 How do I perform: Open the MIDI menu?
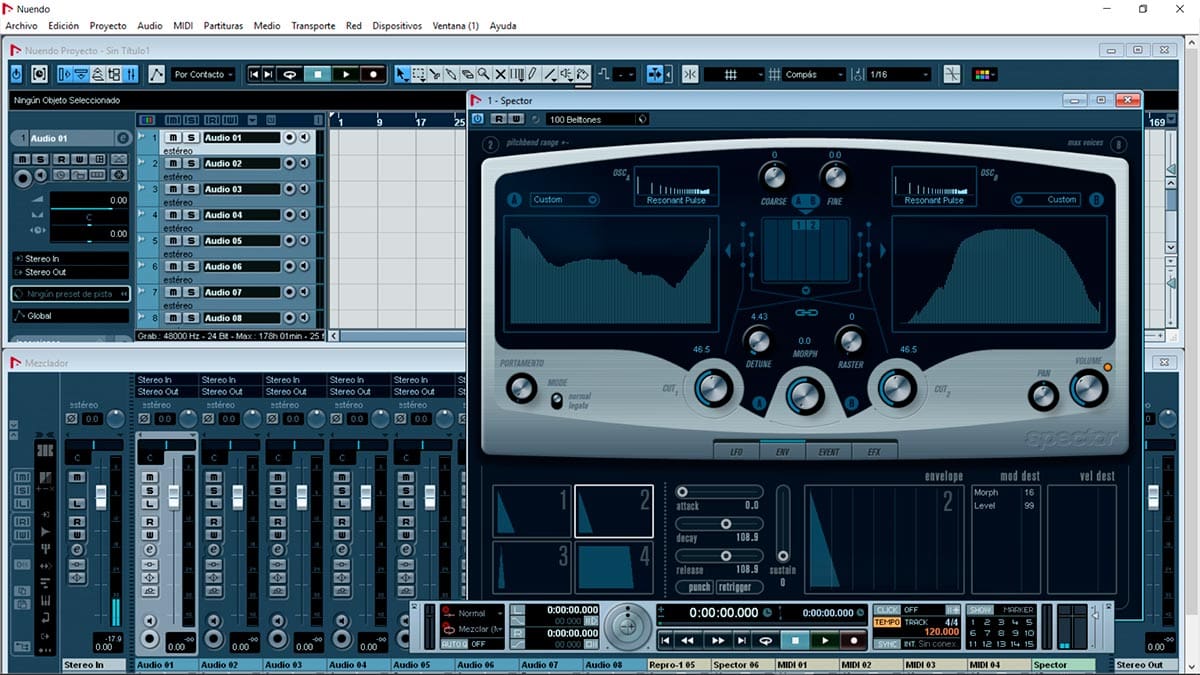coord(183,26)
